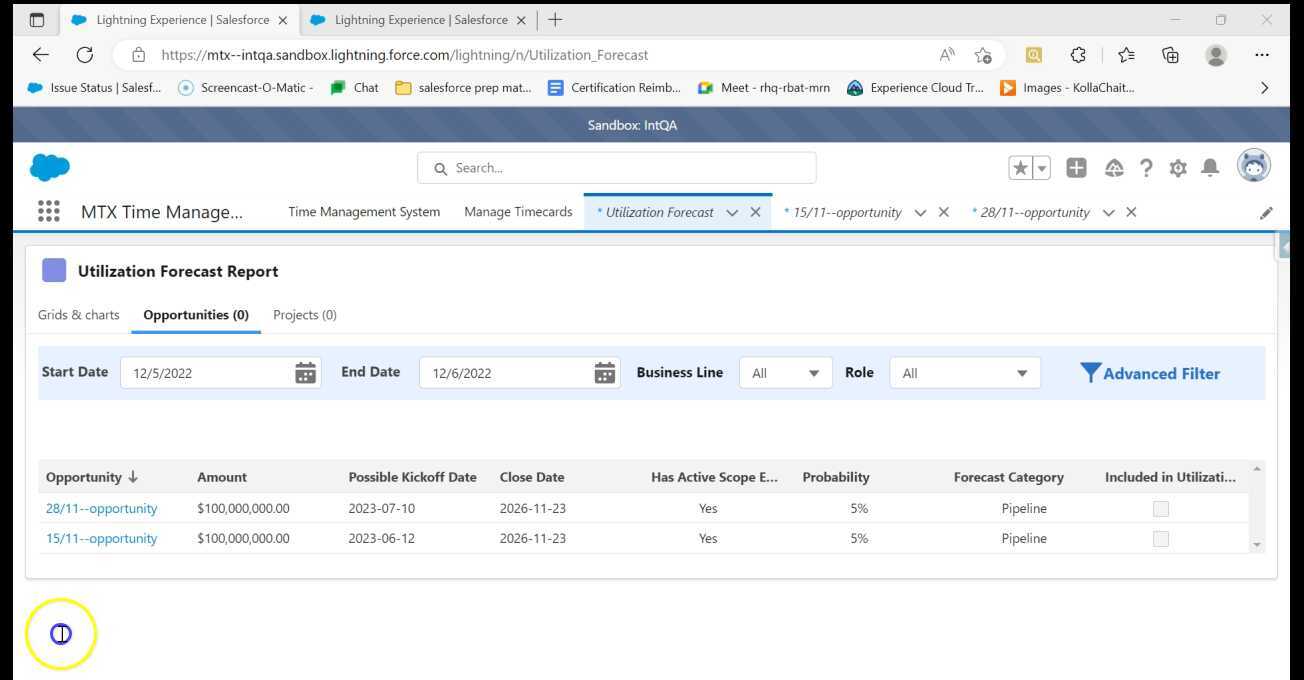Open the End Date calendar picker
This screenshot has height=680, width=1304.
(x=604, y=373)
